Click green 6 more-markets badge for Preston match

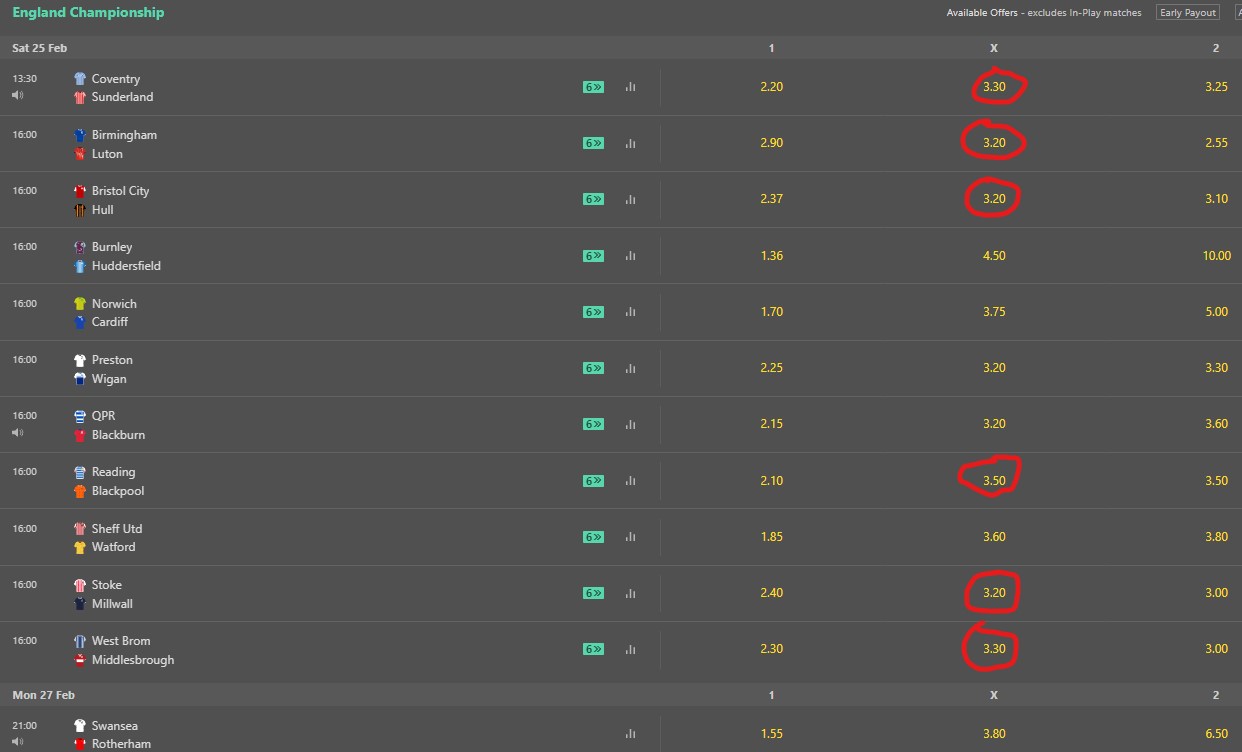coord(593,368)
